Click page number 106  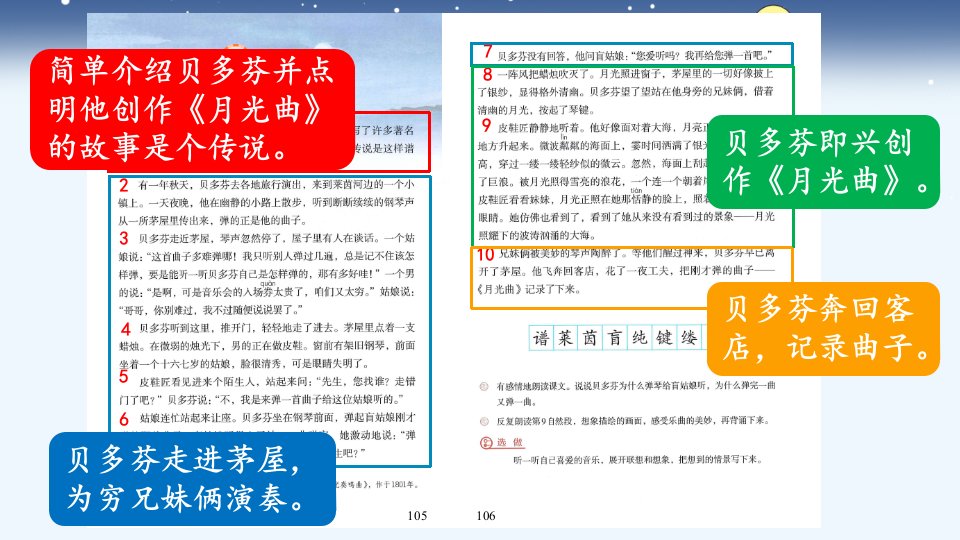click(486, 516)
